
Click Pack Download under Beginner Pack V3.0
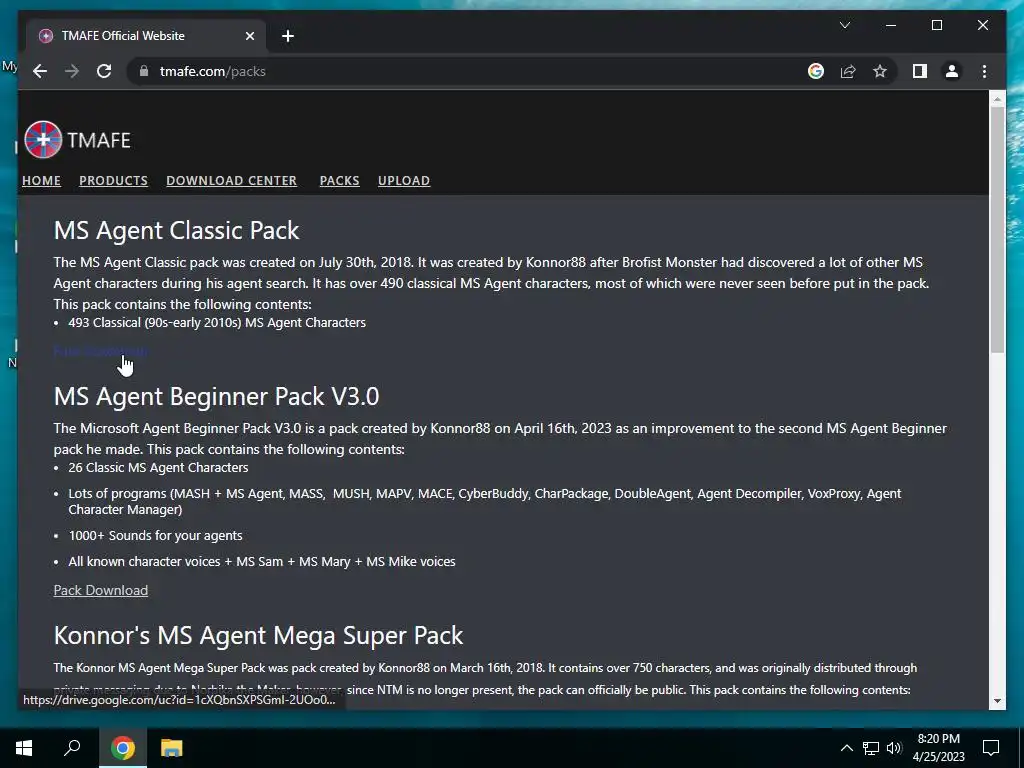101,590
